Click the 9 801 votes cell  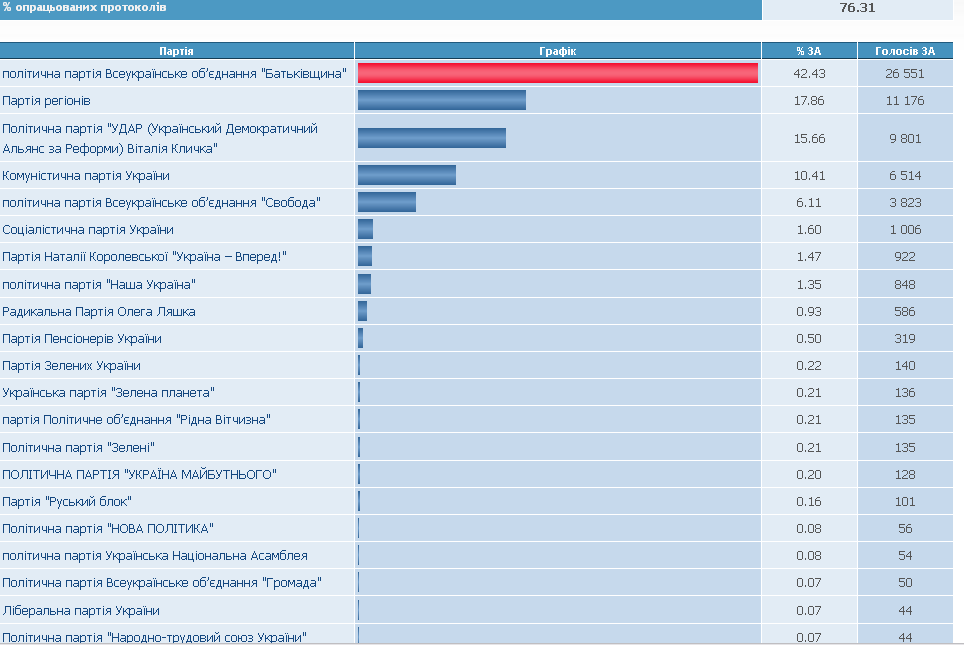pyautogui.click(x=904, y=138)
